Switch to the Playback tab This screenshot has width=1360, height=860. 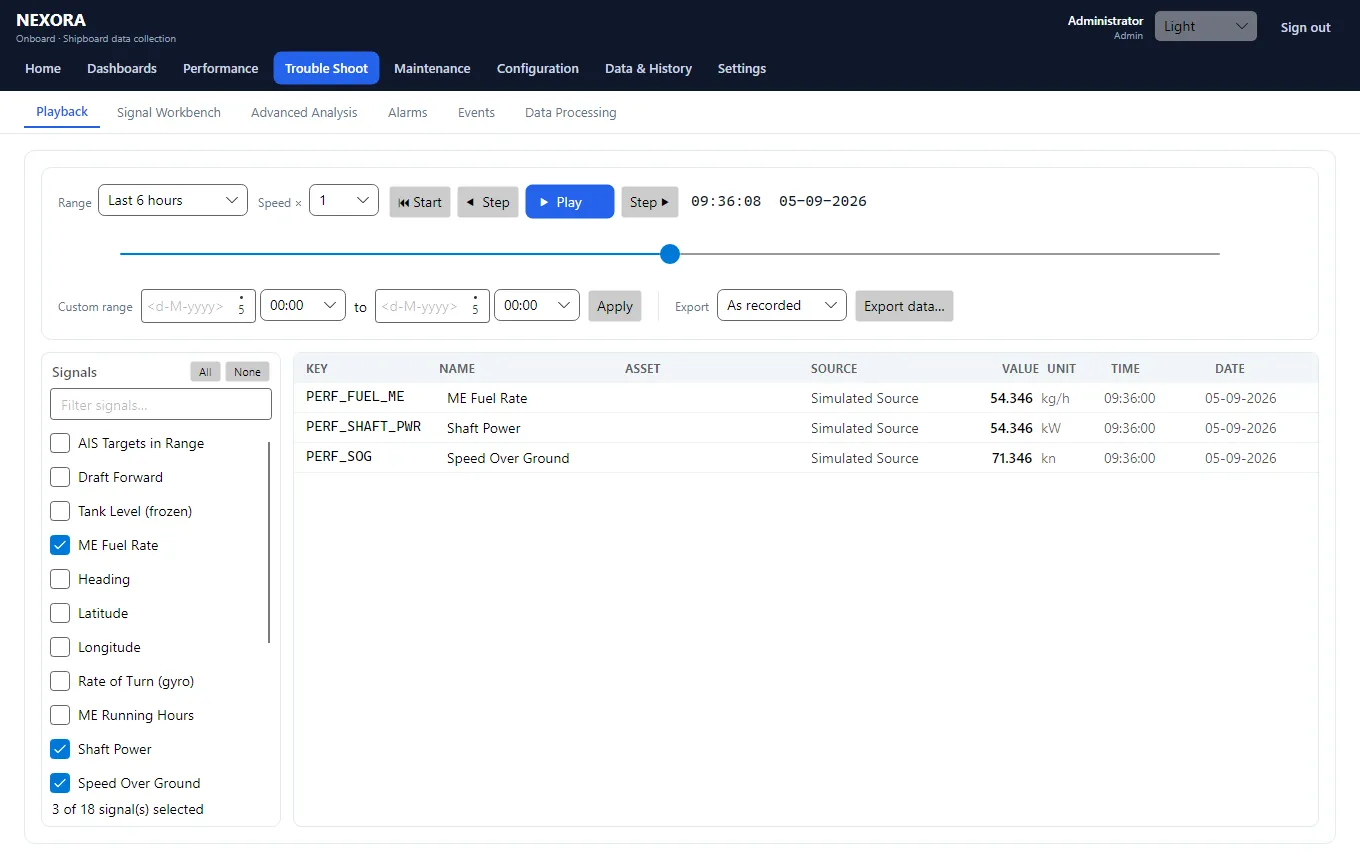coord(62,112)
